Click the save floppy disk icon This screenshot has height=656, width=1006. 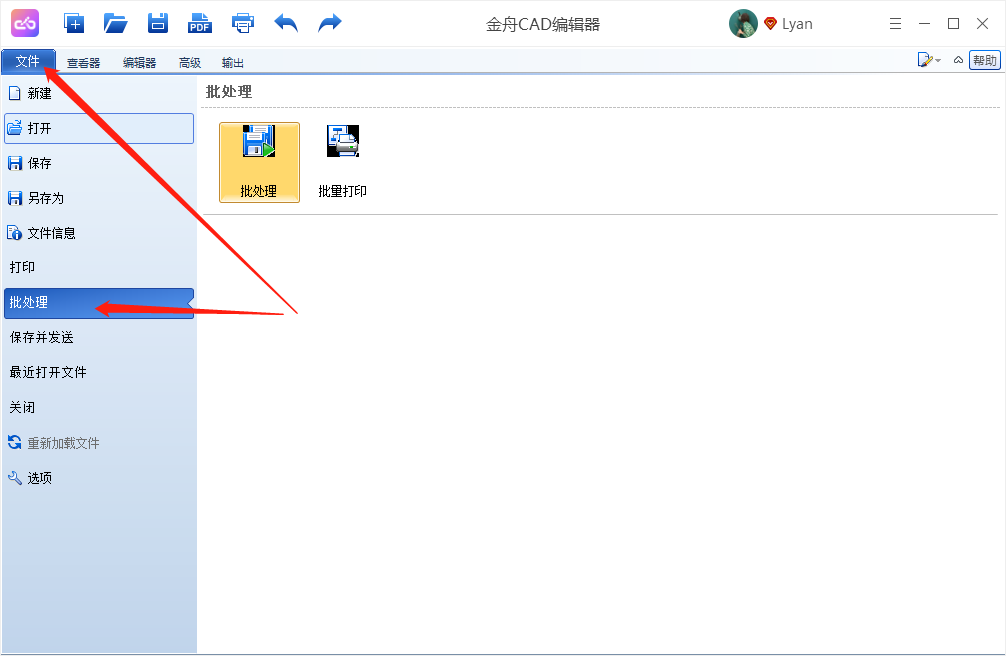coord(158,23)
